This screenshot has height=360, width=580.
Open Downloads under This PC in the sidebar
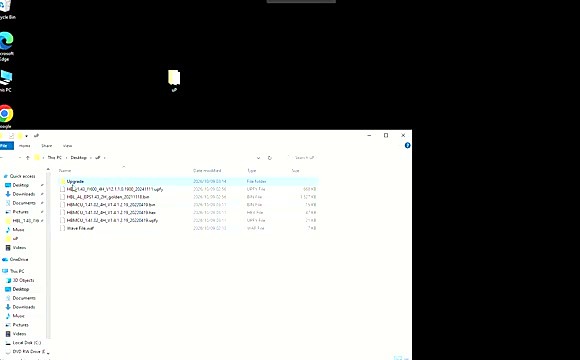24,307
